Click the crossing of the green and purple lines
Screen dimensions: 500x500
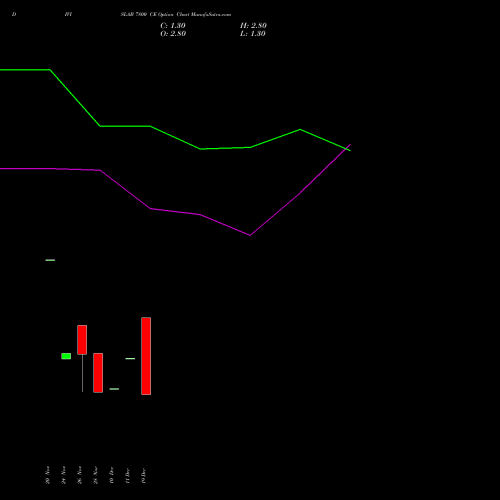pos(346,149)
